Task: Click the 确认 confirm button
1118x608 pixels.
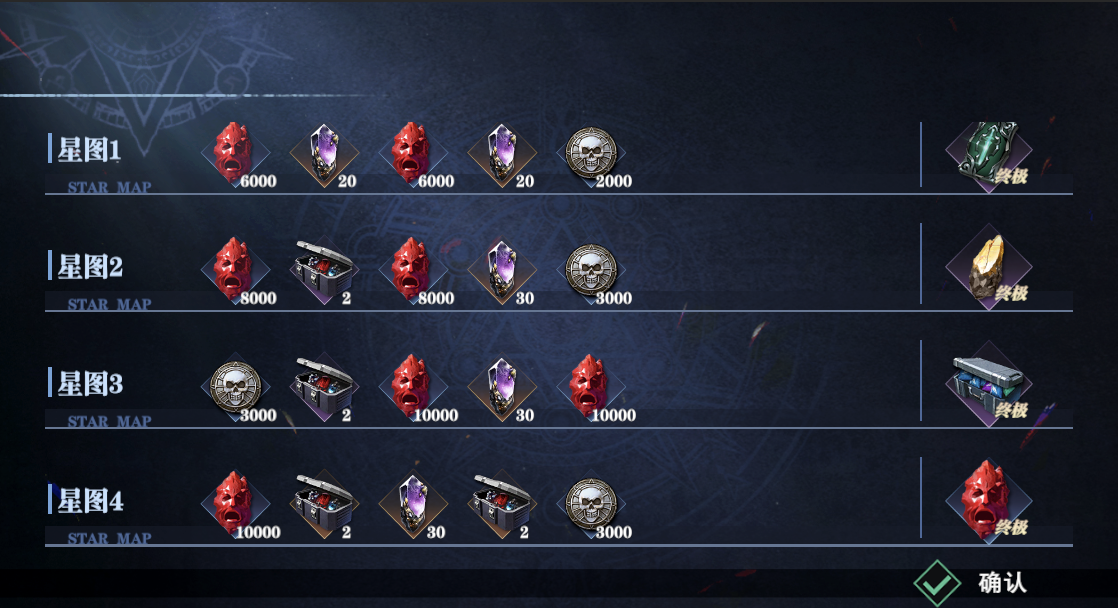Action: [1002, 582]
